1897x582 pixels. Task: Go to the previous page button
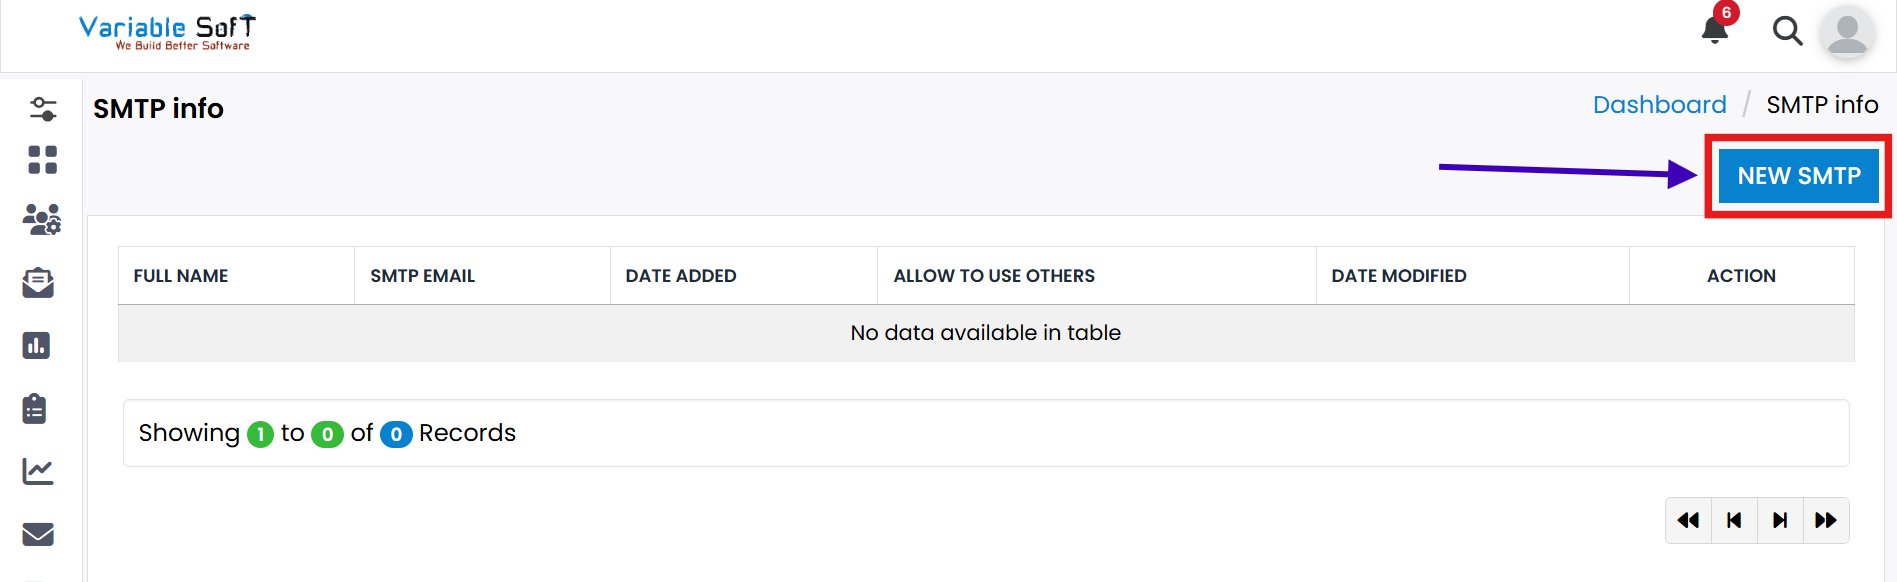pyautogui.click(x=1734, y=520)
